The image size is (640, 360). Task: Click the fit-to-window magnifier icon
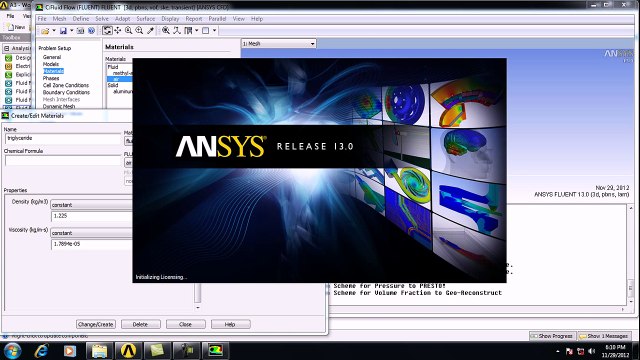[166, 31]
